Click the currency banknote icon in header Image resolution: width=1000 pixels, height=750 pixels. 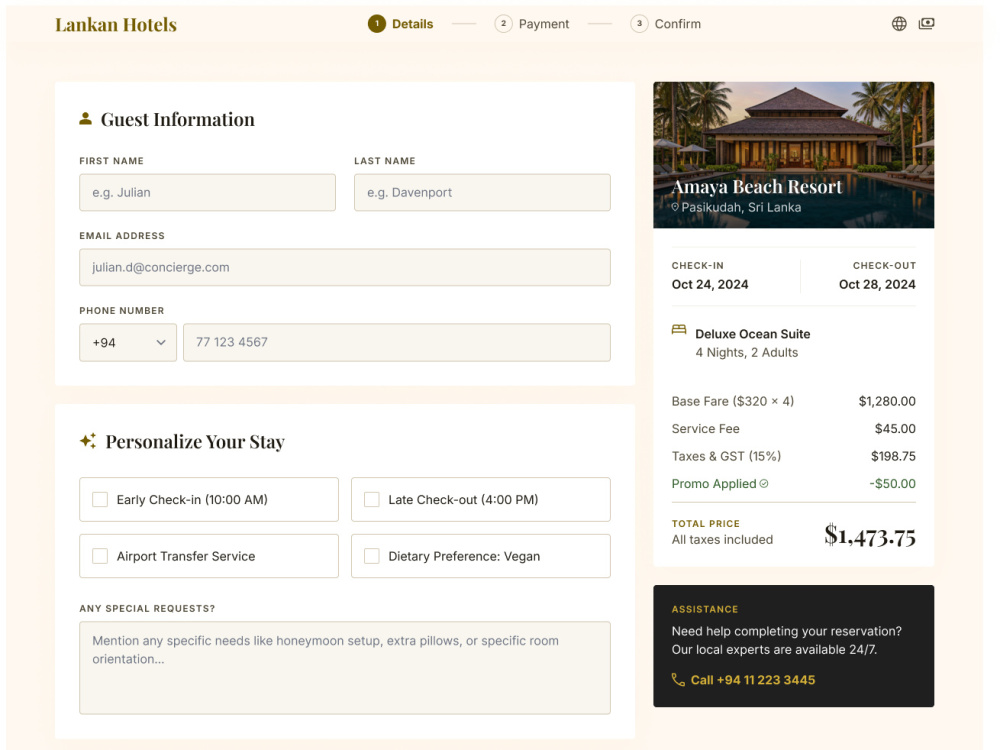[927, 24]
